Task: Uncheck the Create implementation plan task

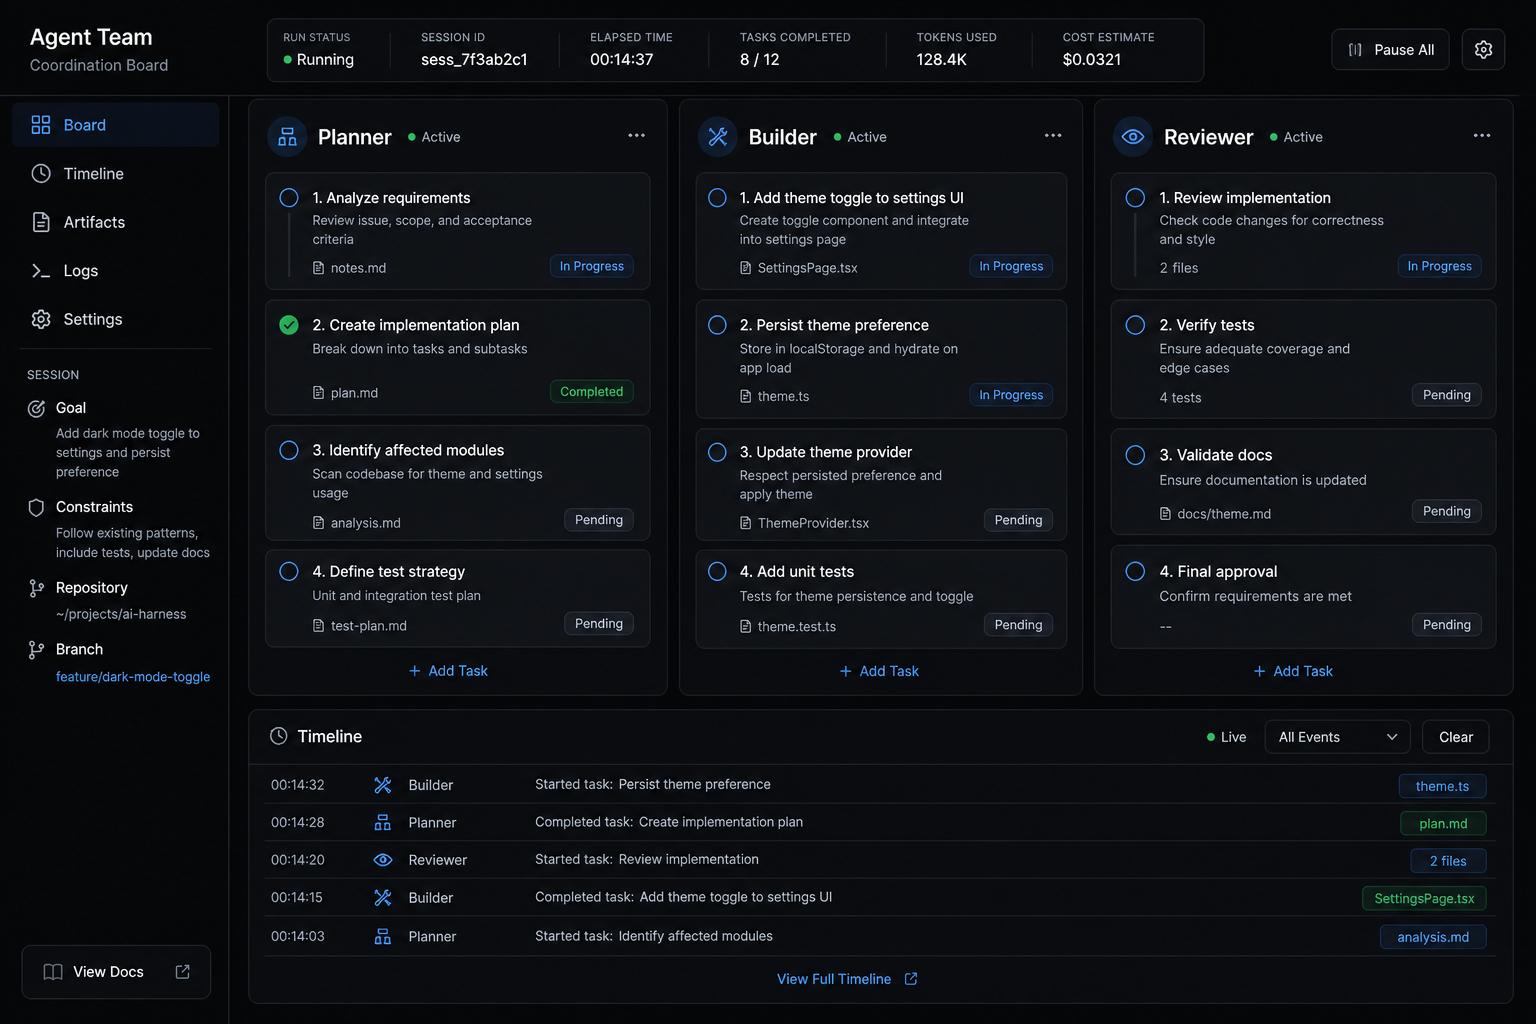Action: click(289, 325)
